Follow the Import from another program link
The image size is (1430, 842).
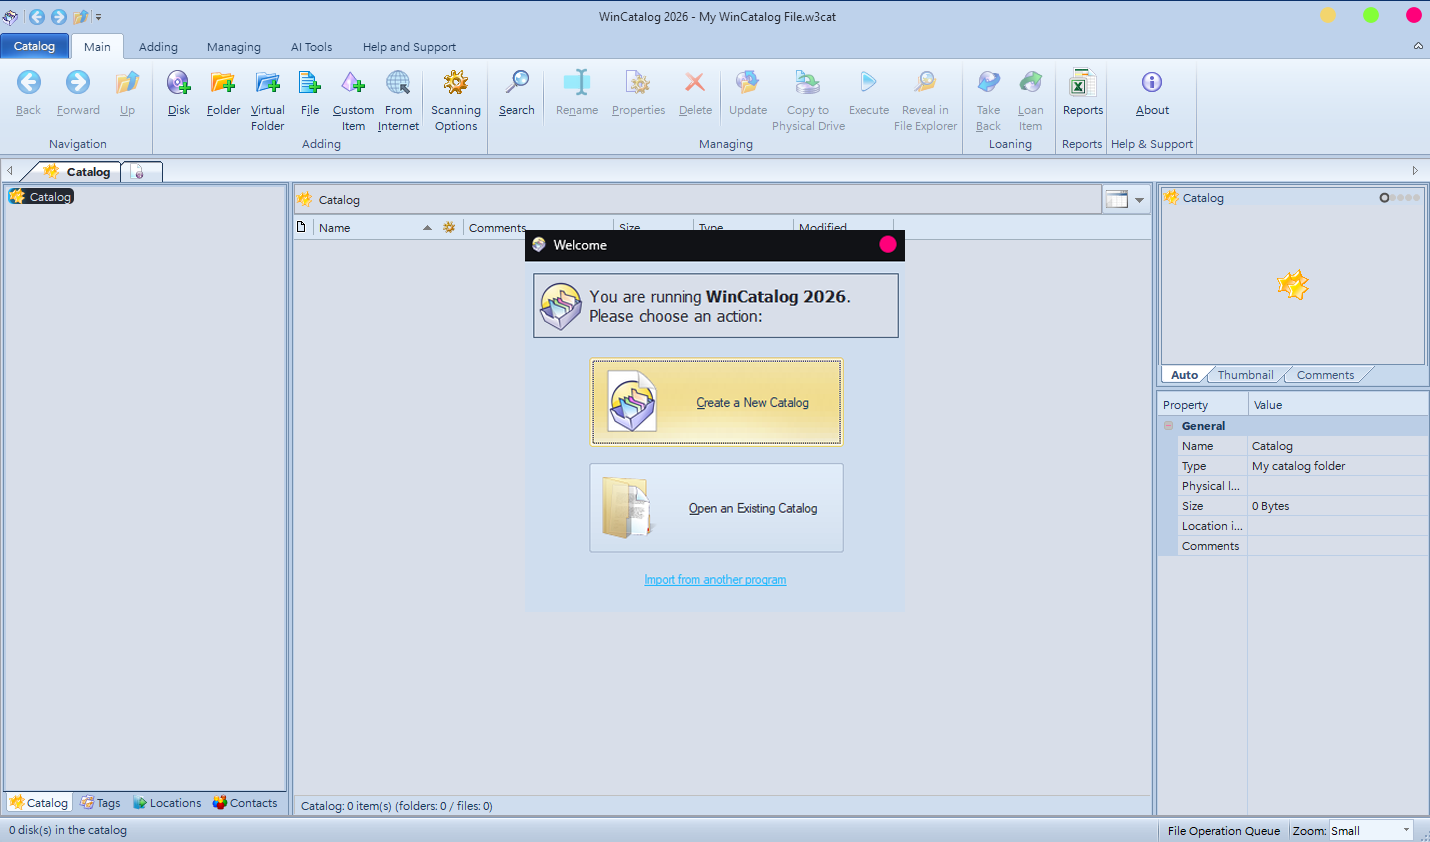click(715, 580)
